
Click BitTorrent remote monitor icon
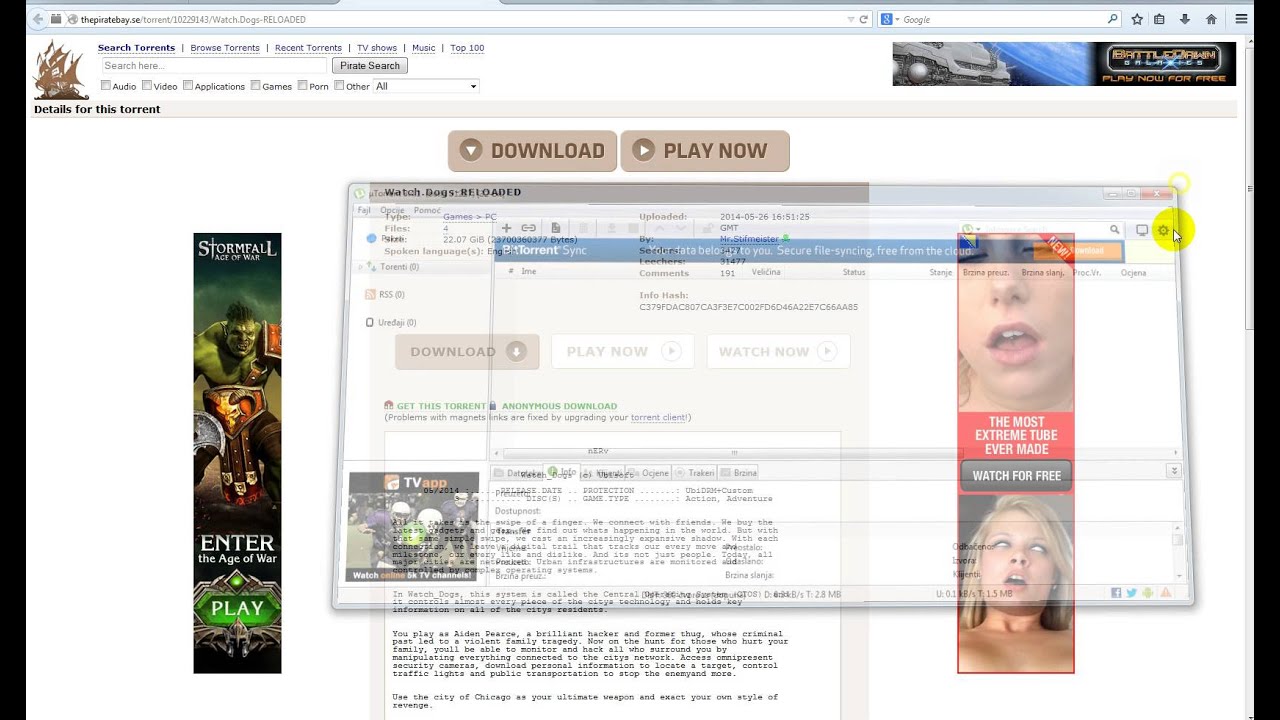[x=1142, y=230]
